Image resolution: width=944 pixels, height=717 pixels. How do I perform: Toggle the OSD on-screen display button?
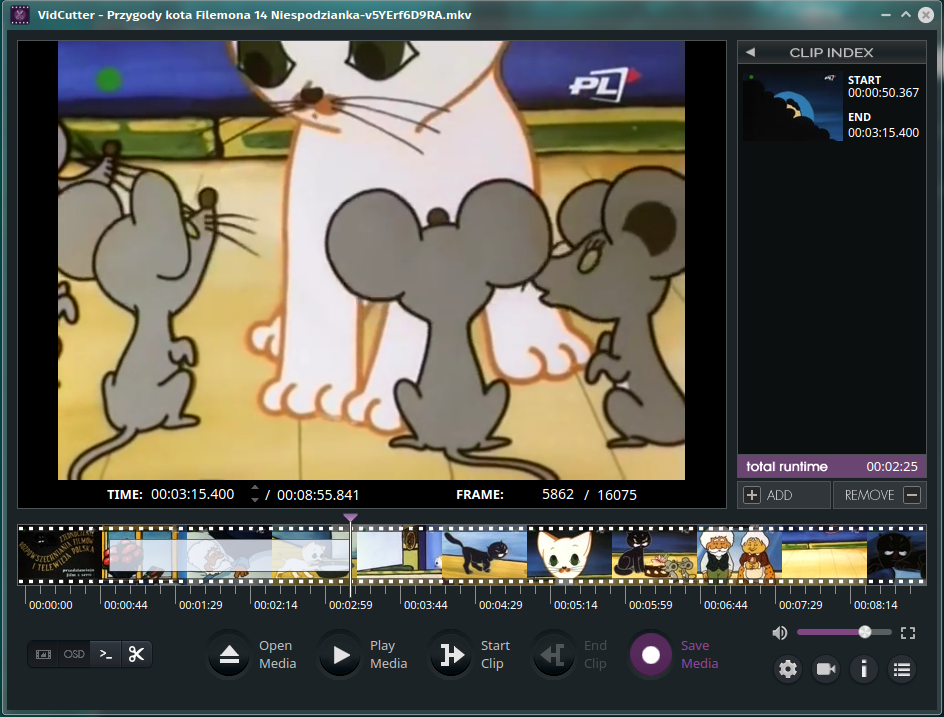coord(74,654)
